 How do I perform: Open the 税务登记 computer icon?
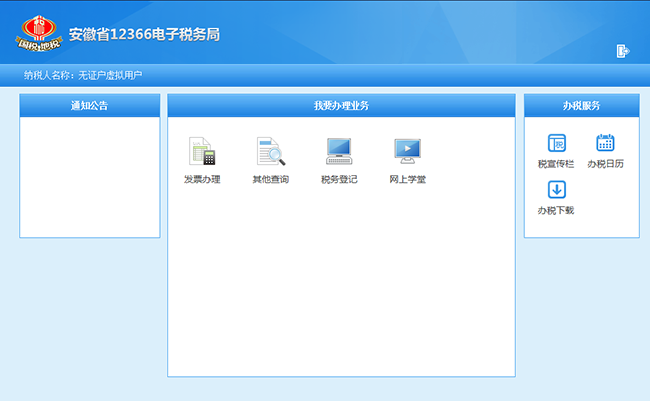[339, 152]
